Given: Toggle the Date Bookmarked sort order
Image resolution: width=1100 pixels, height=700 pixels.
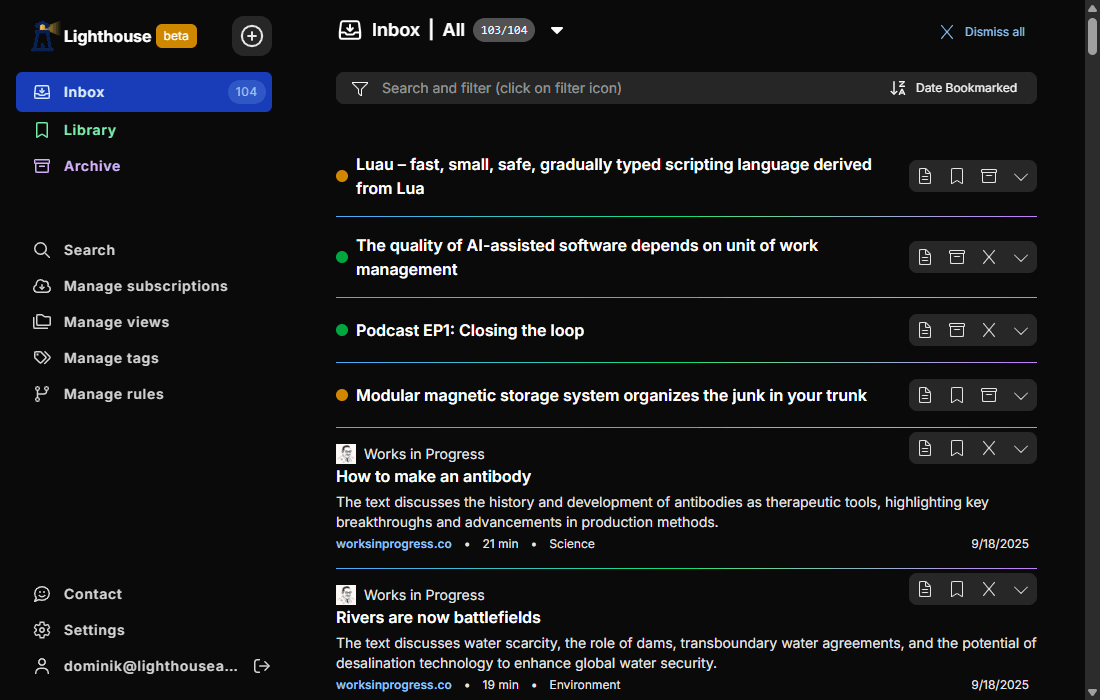Looking at the screenshot, I should 954,88.
